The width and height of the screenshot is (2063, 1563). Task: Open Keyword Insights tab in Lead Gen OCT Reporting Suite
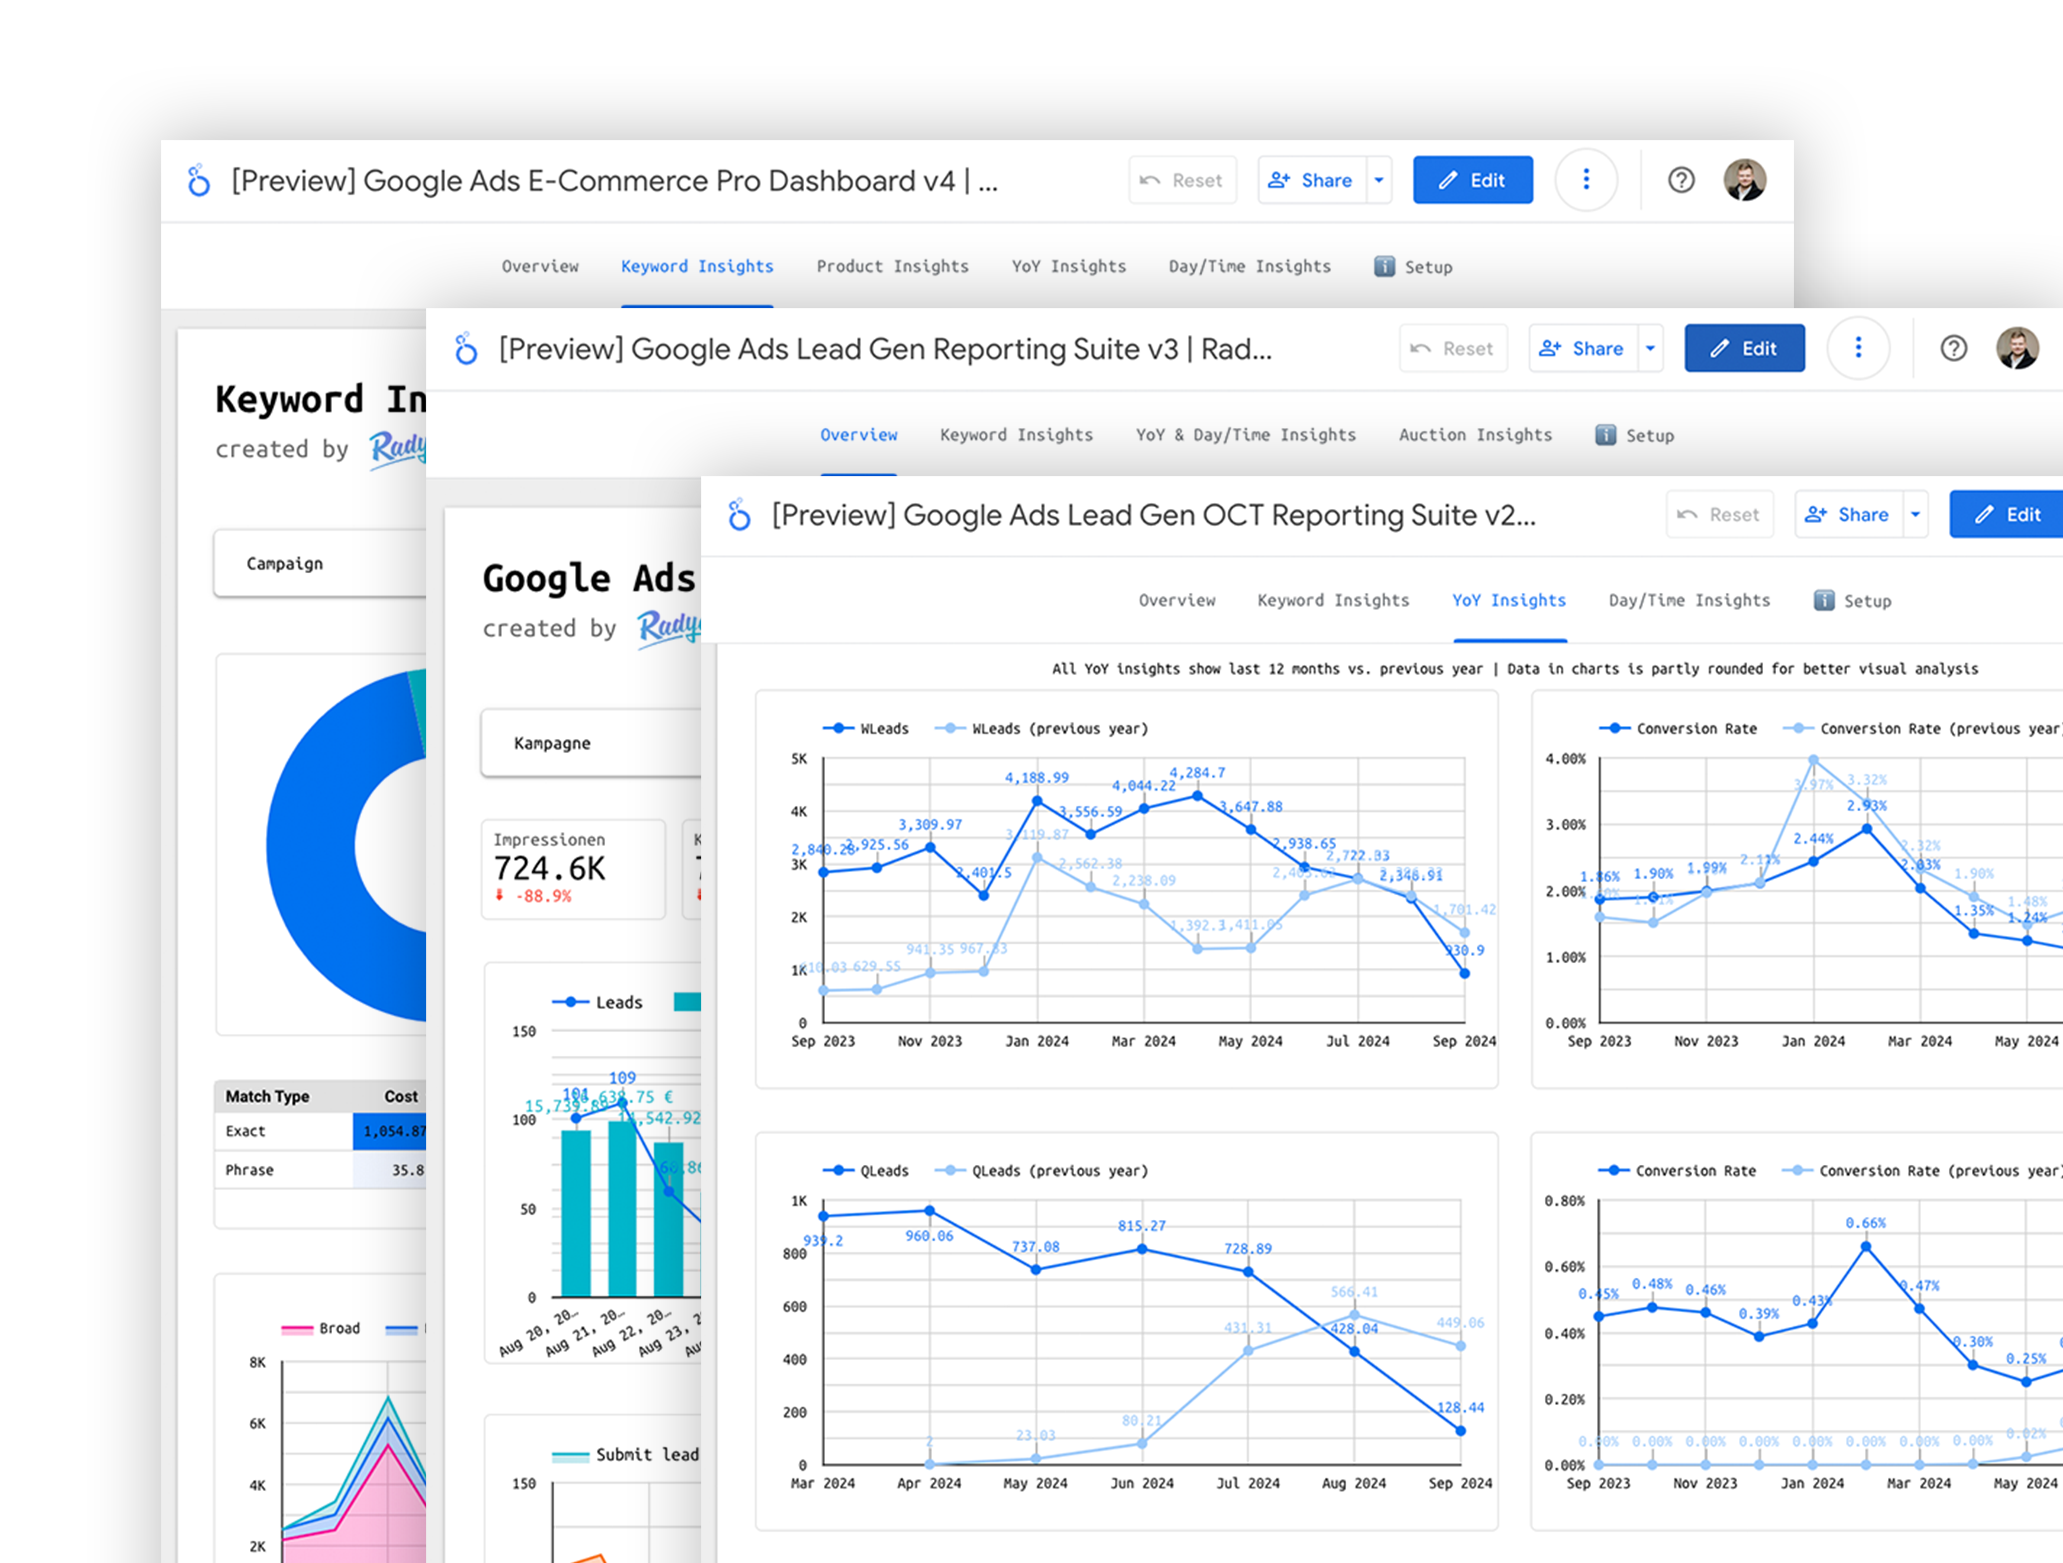coord(1333,600)
